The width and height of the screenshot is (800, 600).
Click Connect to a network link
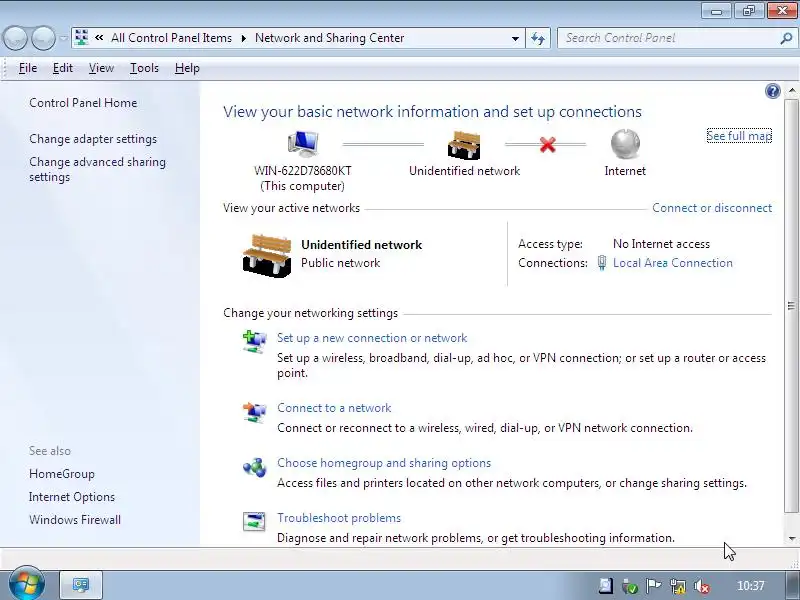(334, 408)
